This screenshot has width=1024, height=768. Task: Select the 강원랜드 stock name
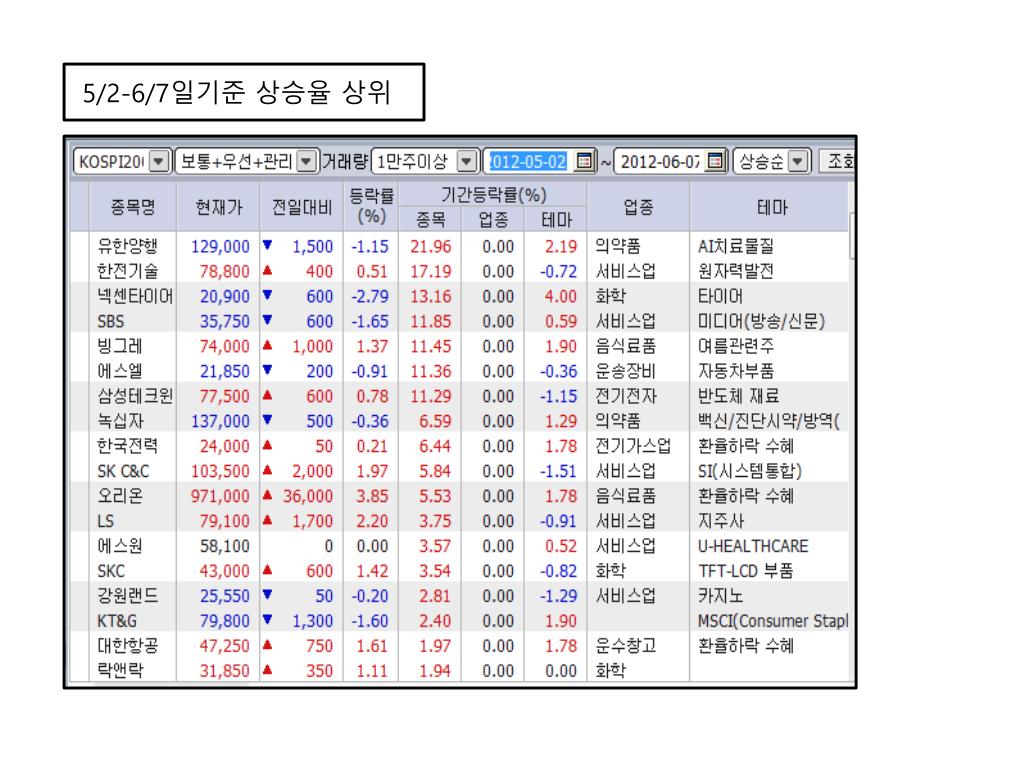pos(128,596)
